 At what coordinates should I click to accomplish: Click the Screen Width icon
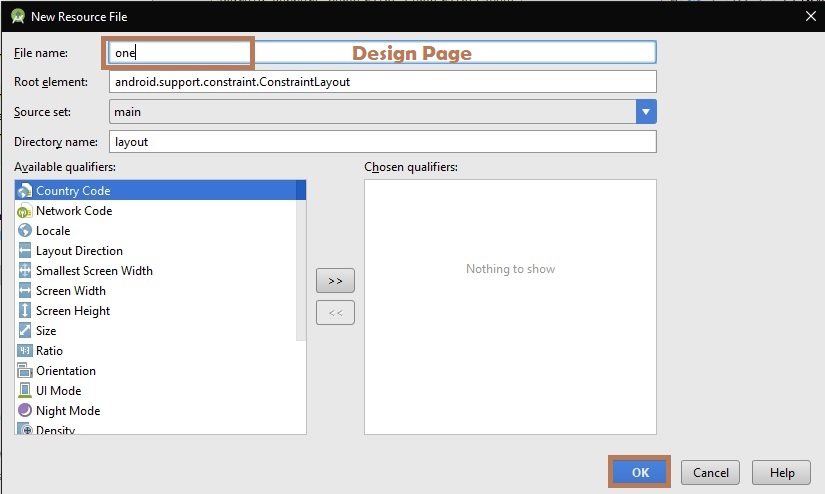(x=25, y=290)
